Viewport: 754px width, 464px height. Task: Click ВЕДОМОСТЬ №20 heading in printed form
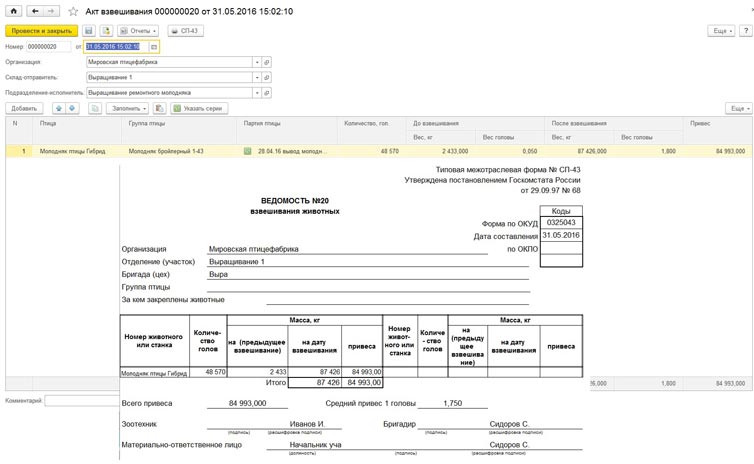pos(295,201)
